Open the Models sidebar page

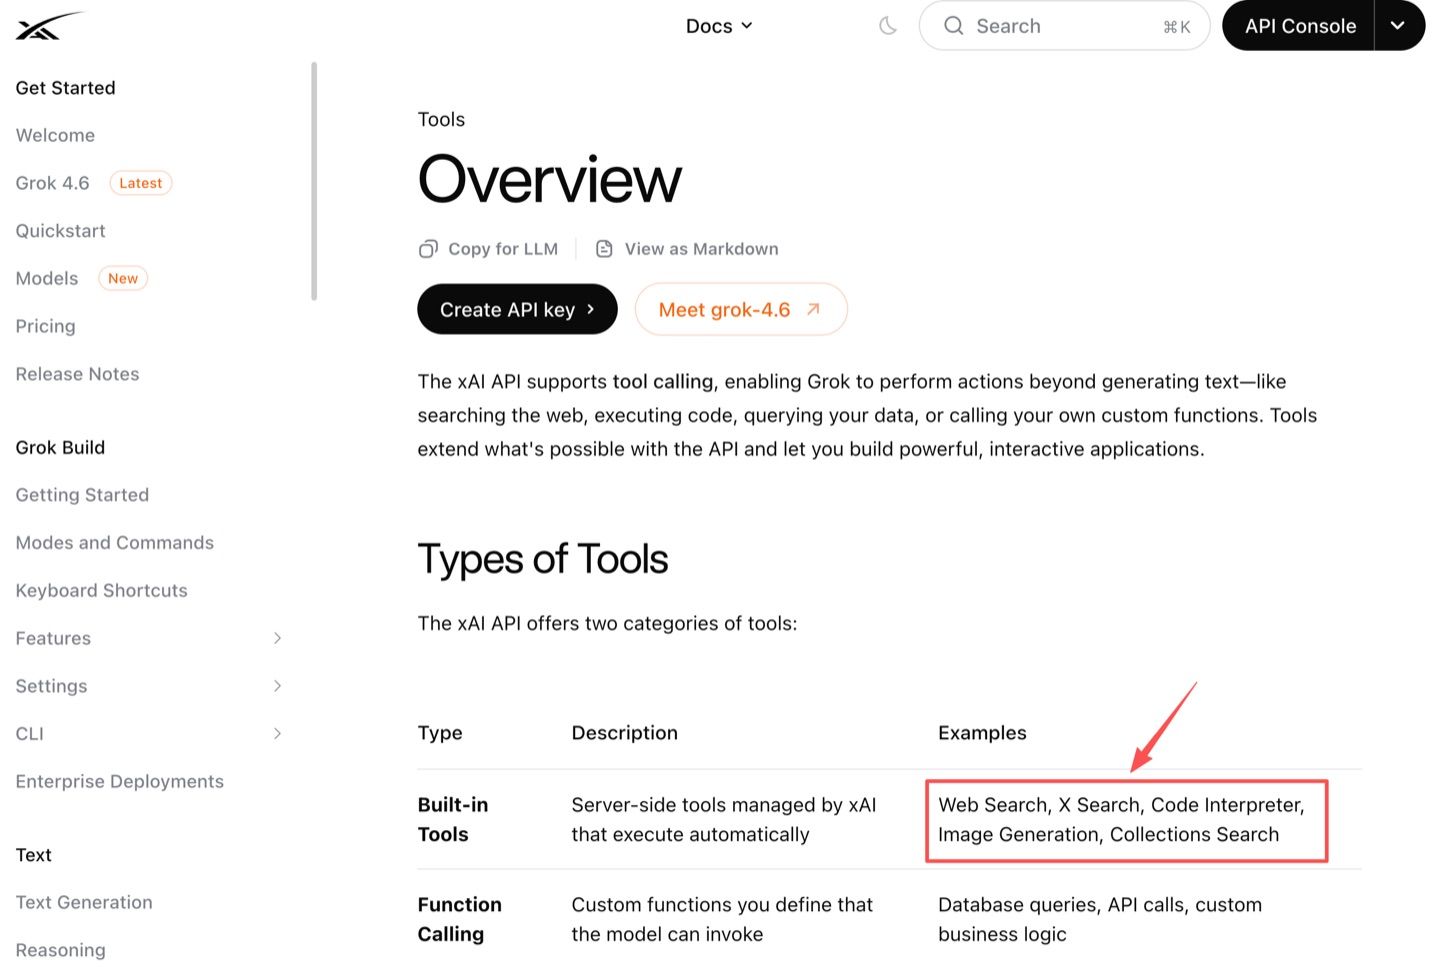47,278
